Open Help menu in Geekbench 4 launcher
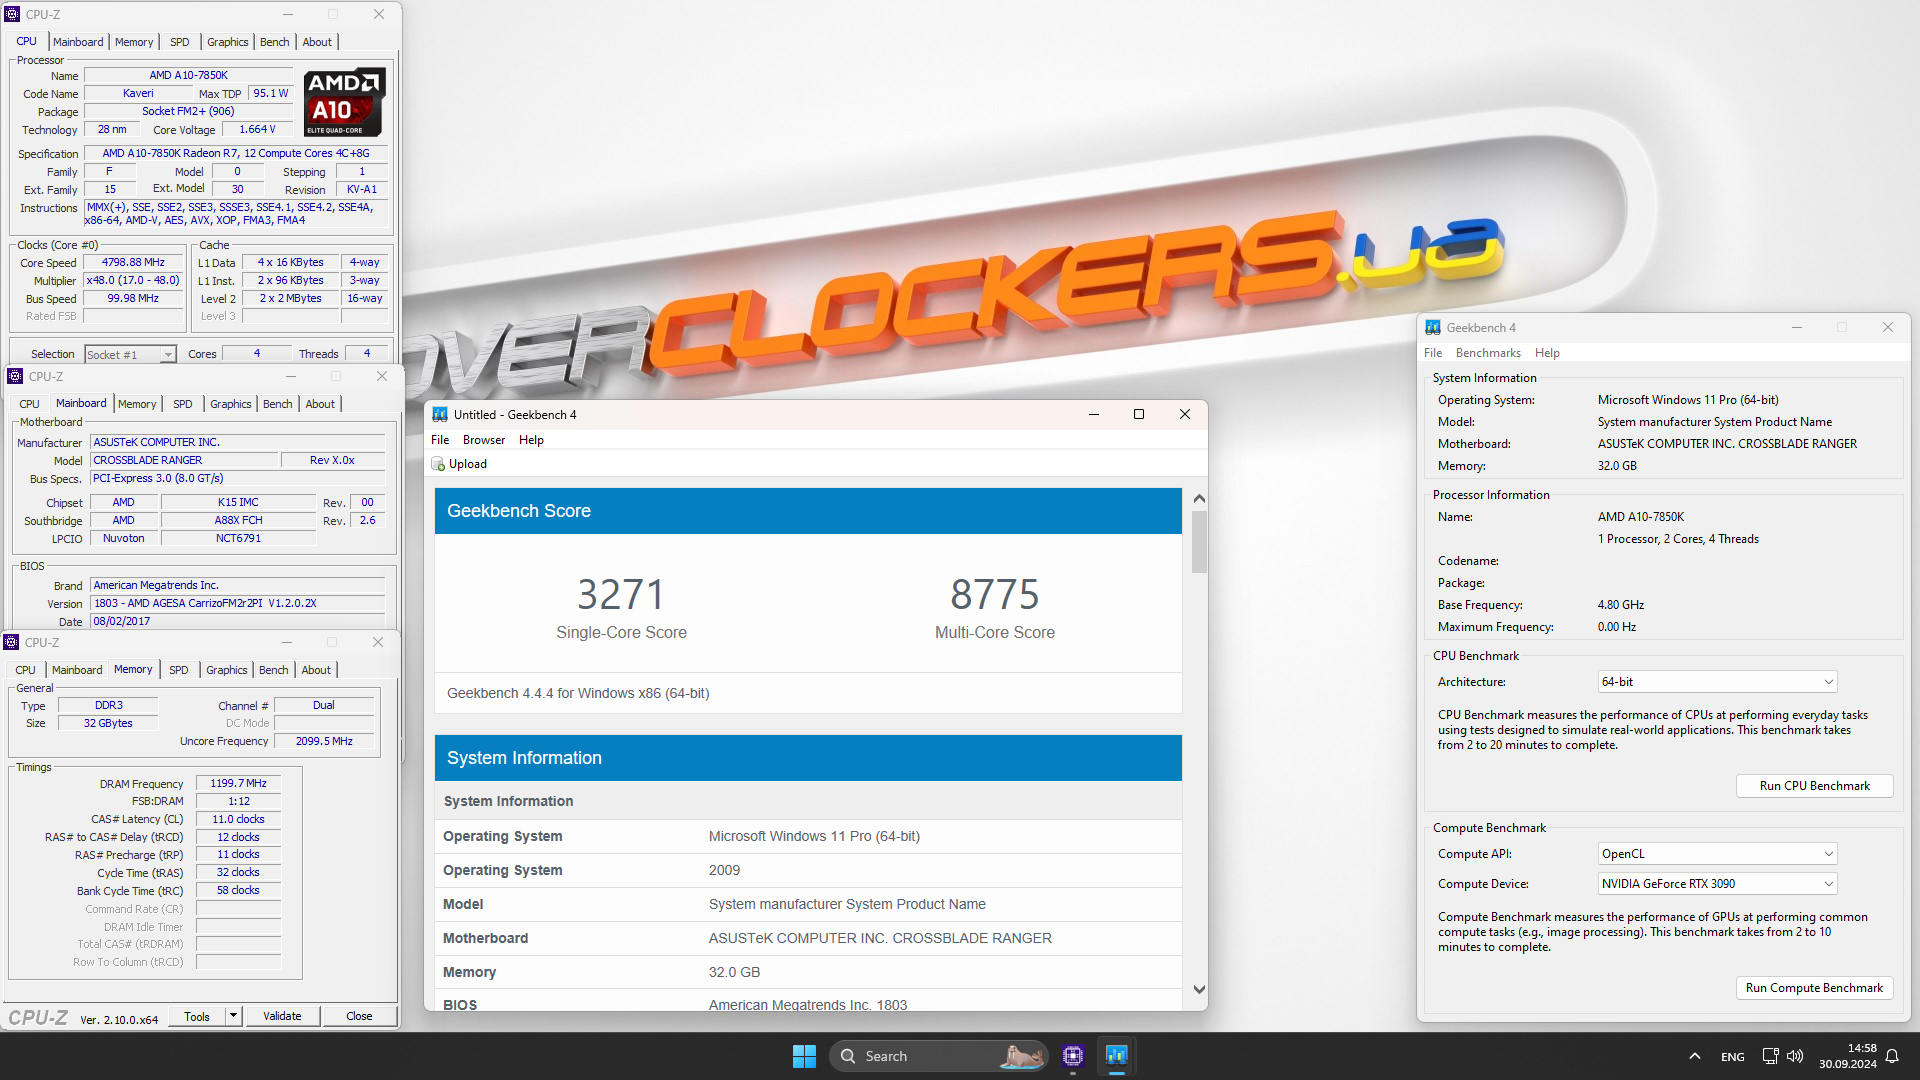 (x=1547, y=353)
